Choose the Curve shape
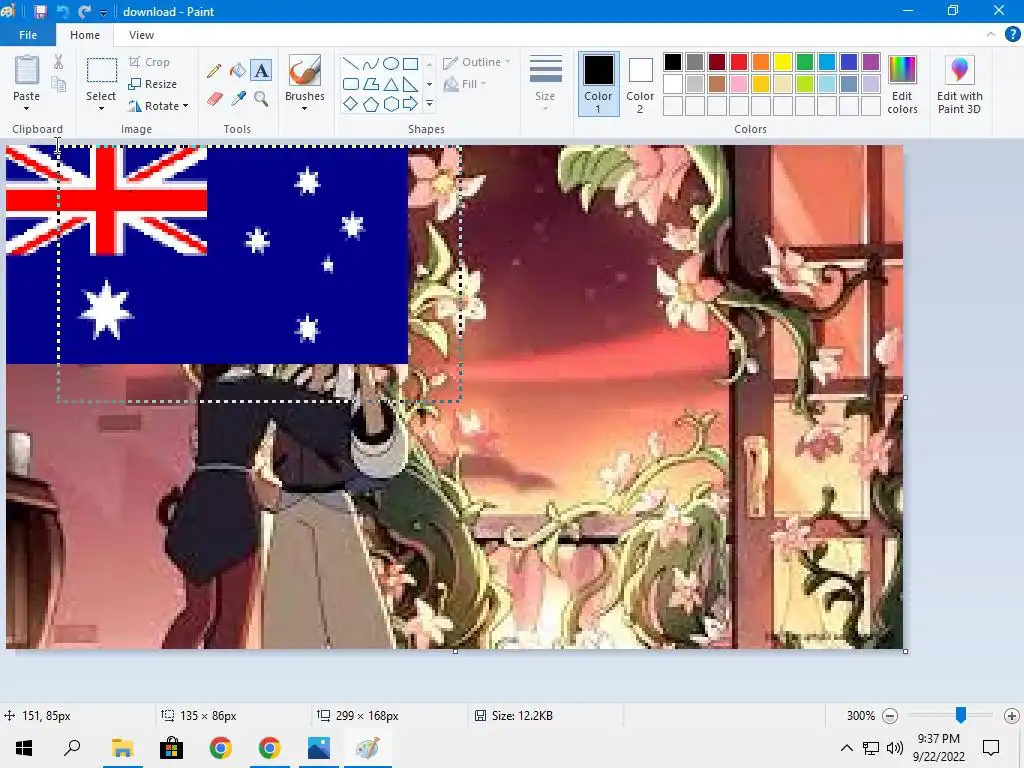 click(x=371, y=63)
